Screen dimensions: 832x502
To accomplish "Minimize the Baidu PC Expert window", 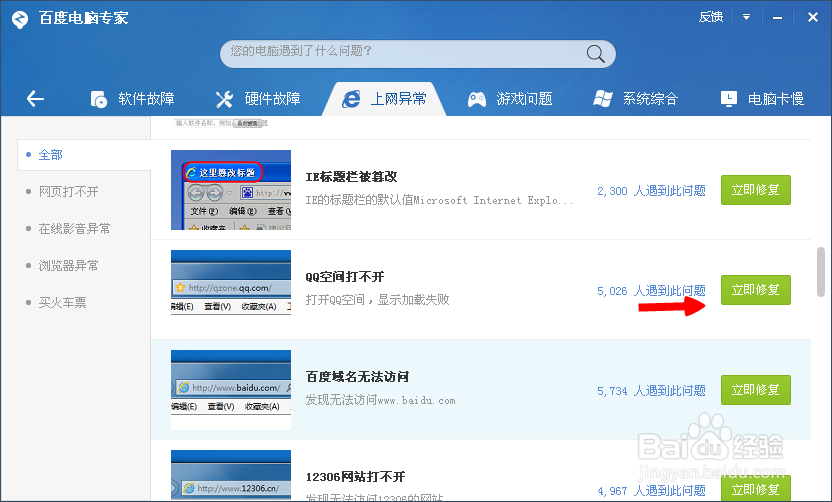I will (777, 18).
